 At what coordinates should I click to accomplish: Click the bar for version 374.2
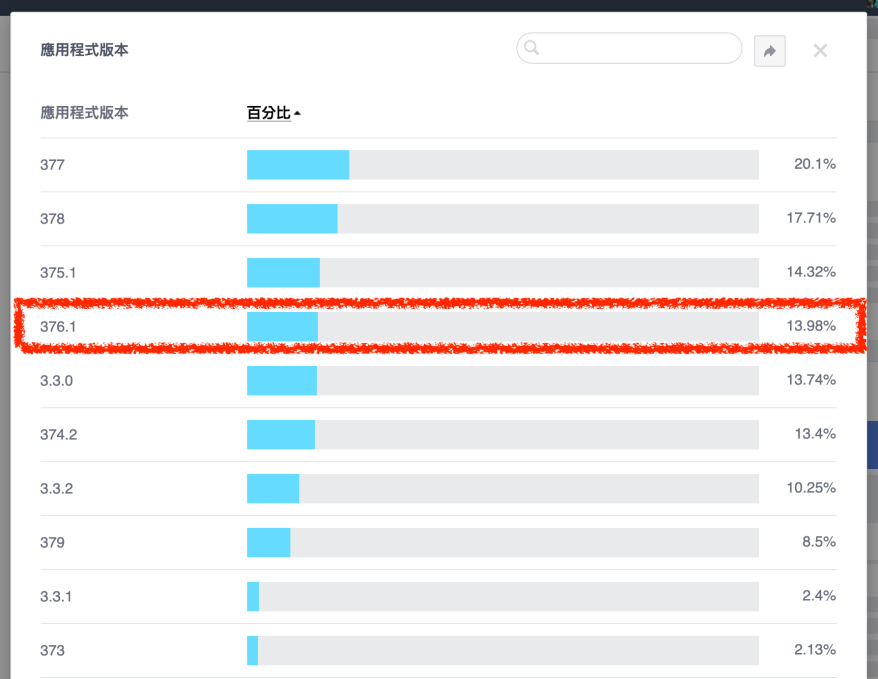(x=281, y=434)
